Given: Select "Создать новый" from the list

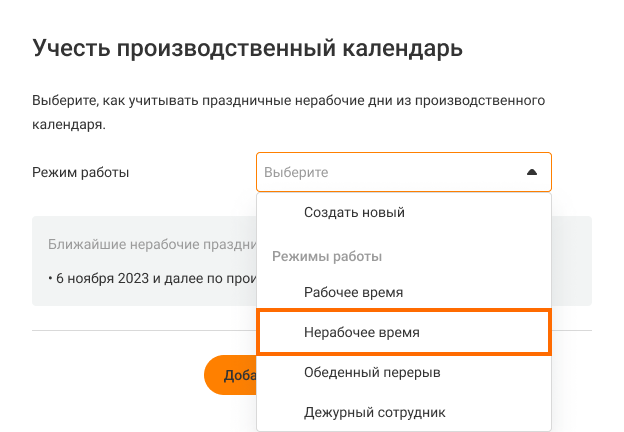Looking at the screenshot, I should tap(354, 212).
